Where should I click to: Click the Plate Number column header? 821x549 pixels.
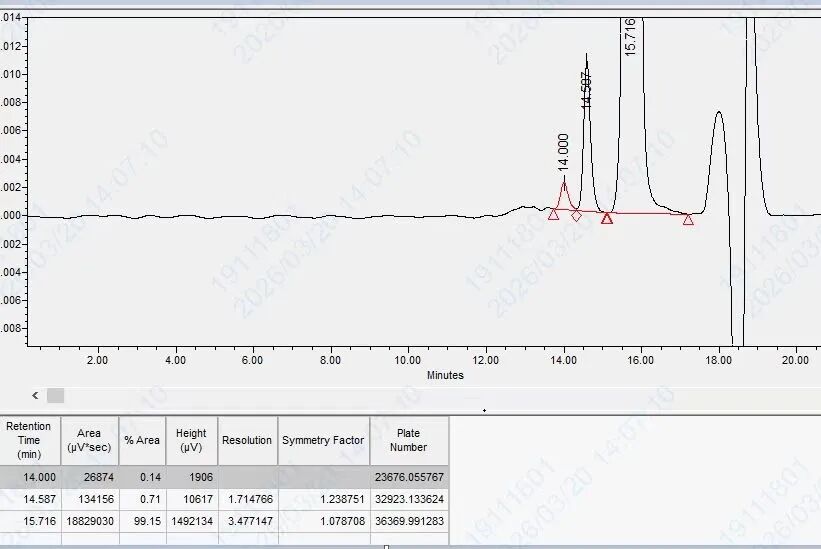click(409, 440)
